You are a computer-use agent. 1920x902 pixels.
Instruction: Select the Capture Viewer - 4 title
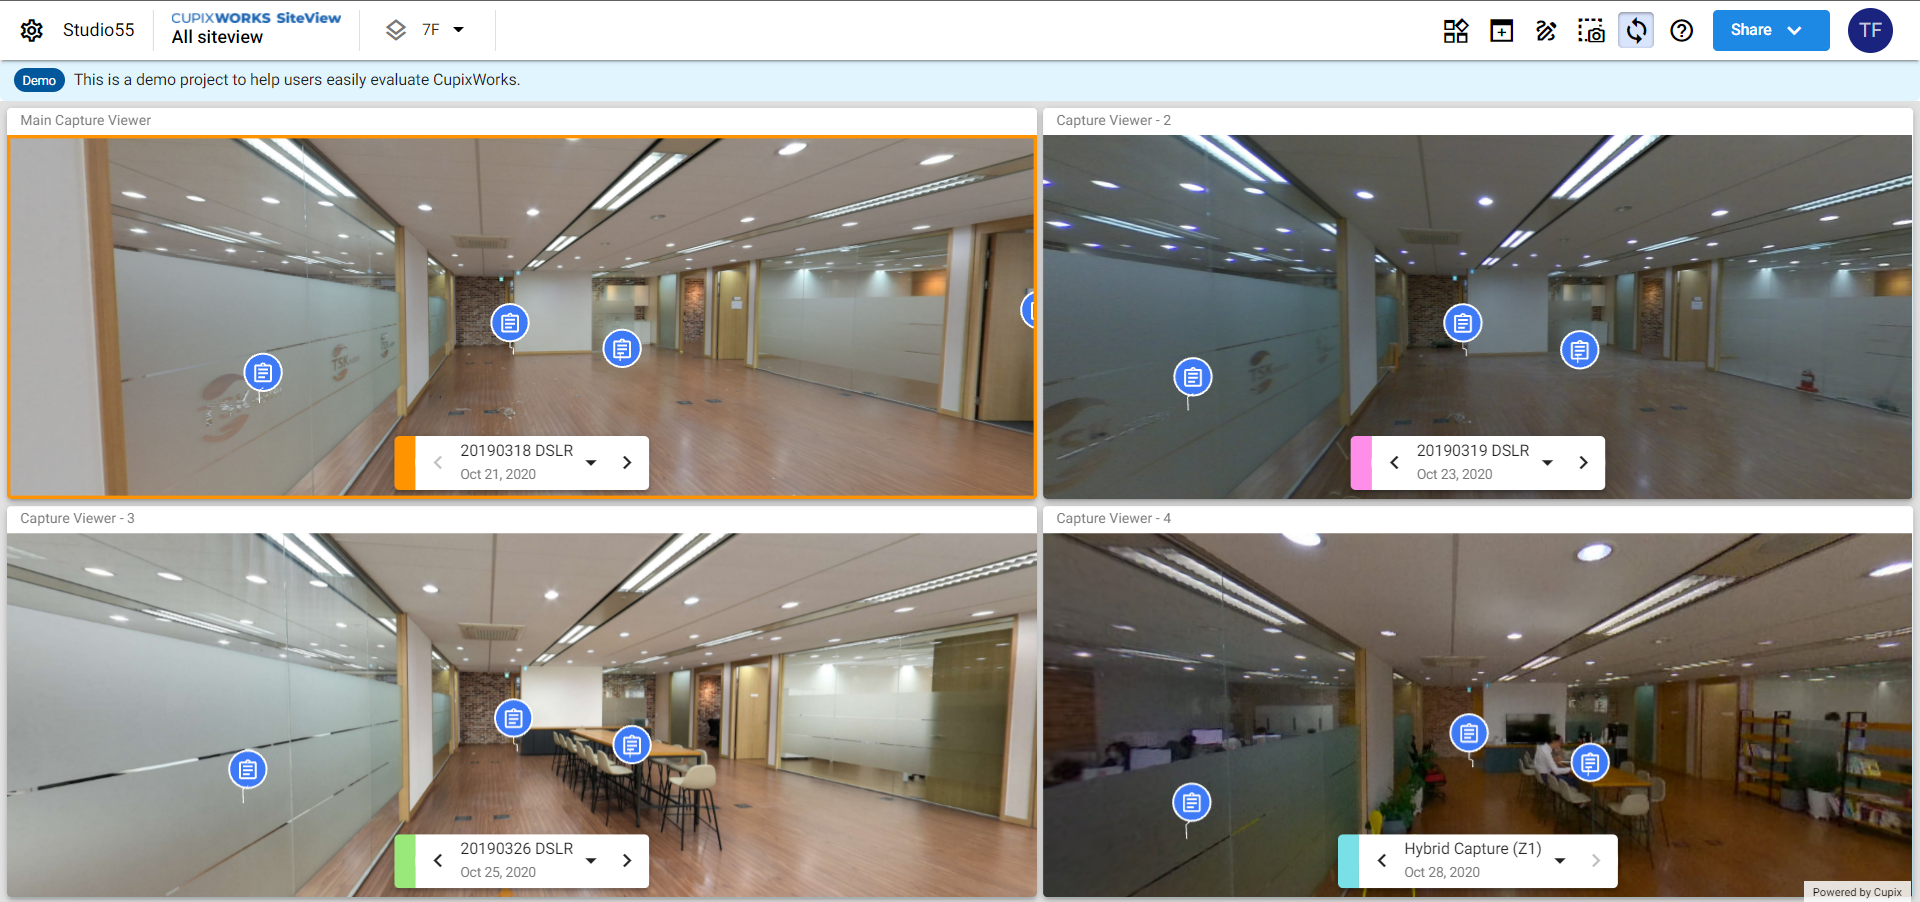(x=1113, y=518)
